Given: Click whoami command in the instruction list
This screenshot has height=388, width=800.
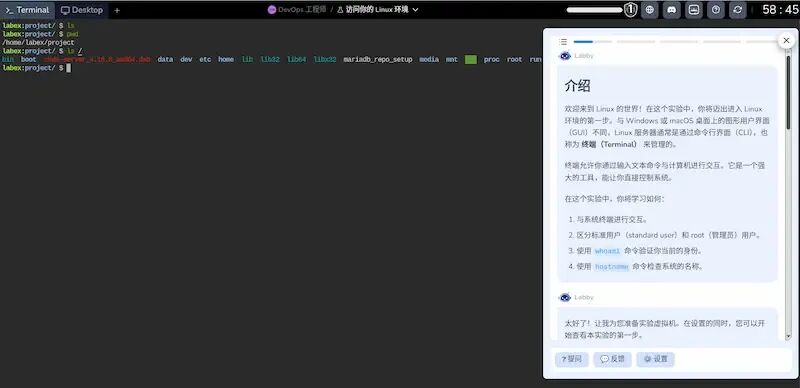Looking at the screenshot, I should (607, 251).
